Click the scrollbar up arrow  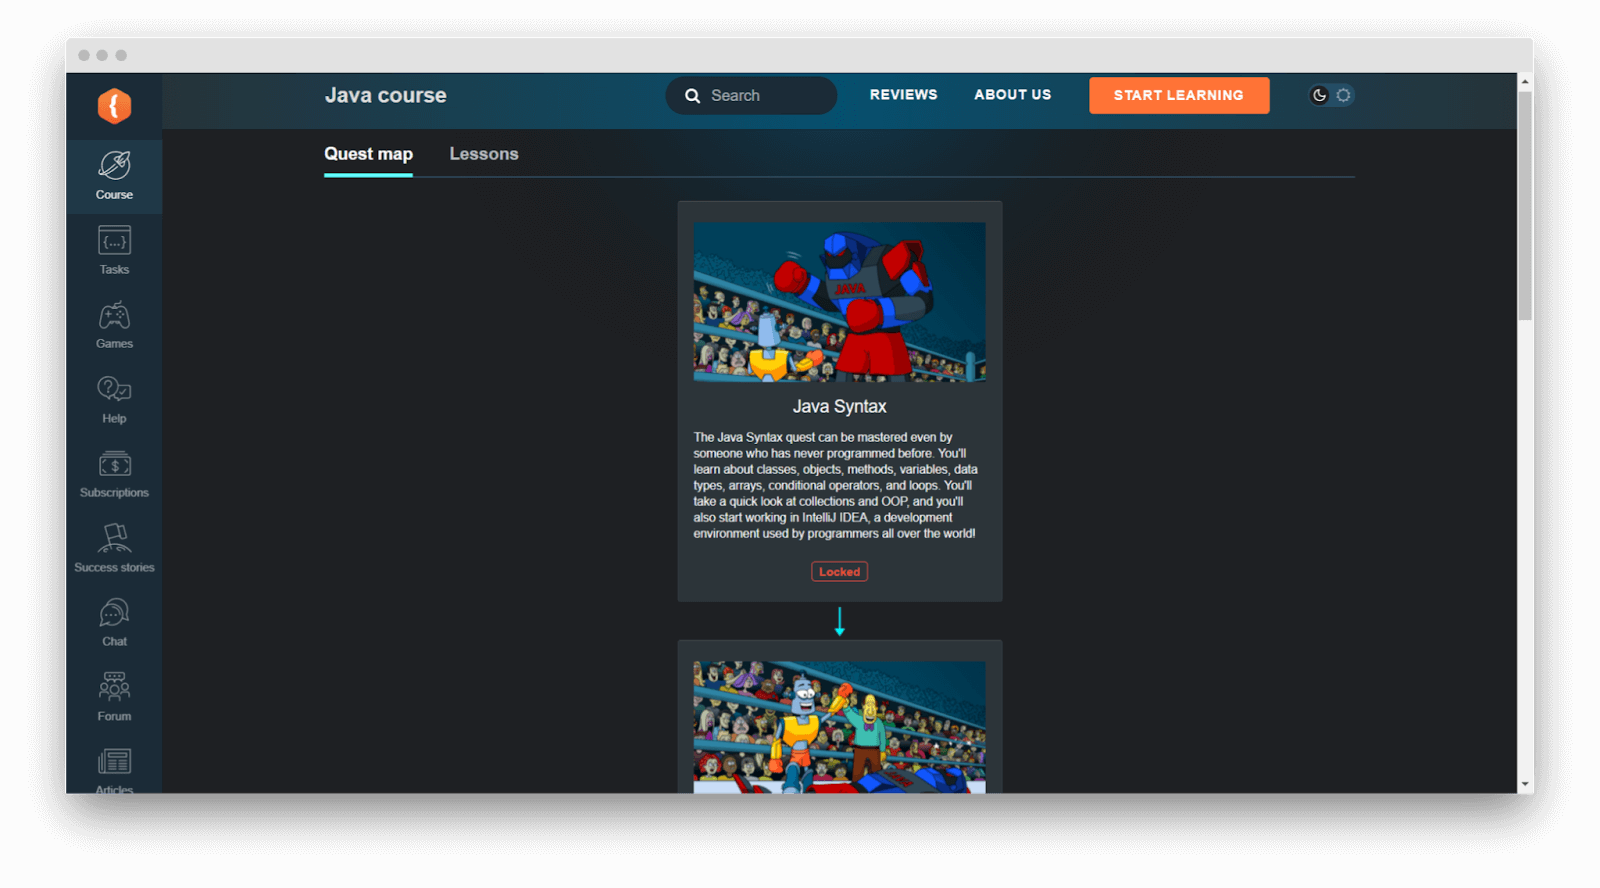point(1525,81)
